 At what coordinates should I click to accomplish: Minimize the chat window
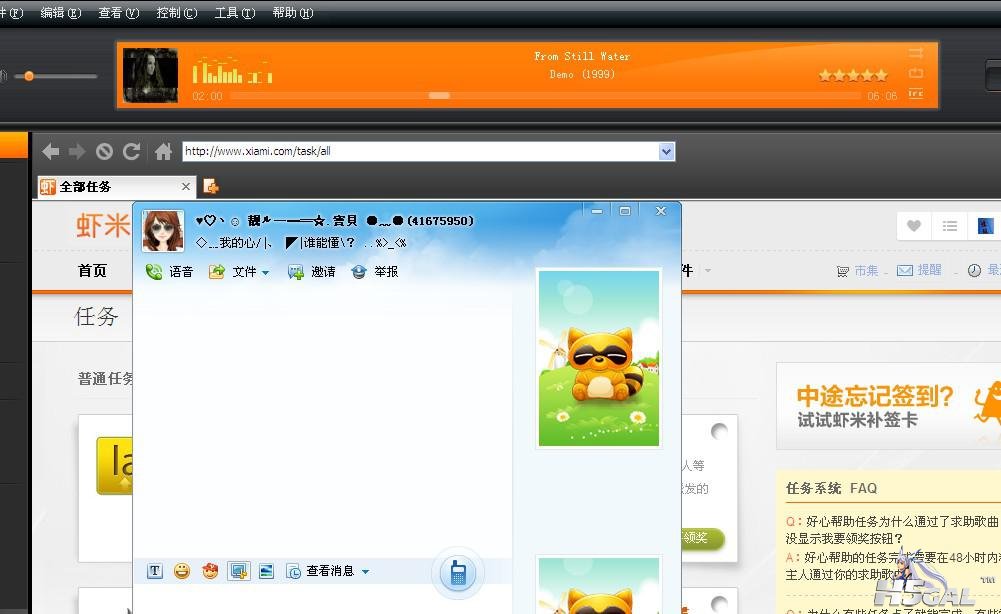tap(597, 211)
